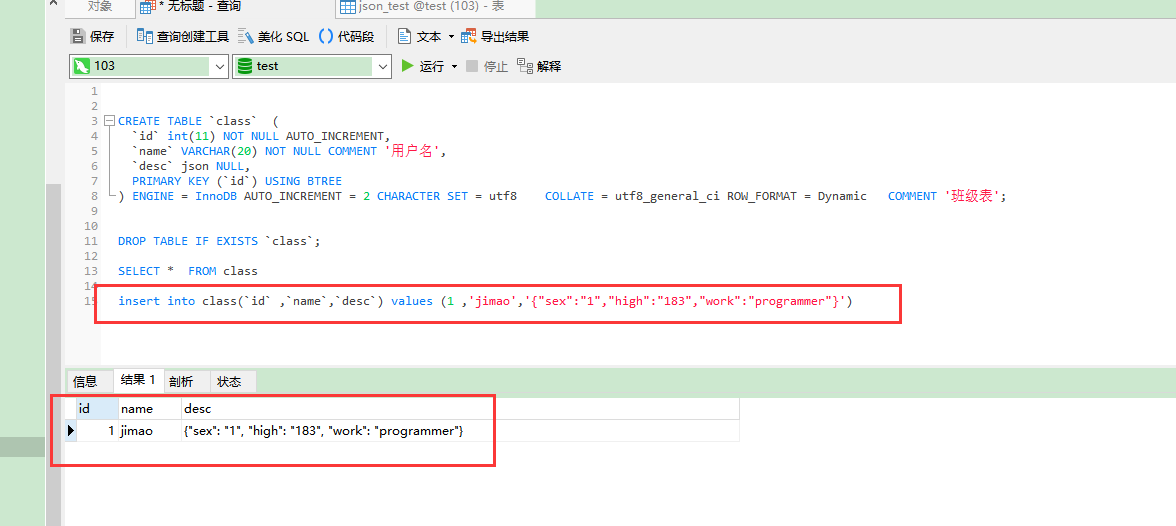Click the Export Result icon
The height and width of the screenshot is (526, 1176).
pos(469,36)
